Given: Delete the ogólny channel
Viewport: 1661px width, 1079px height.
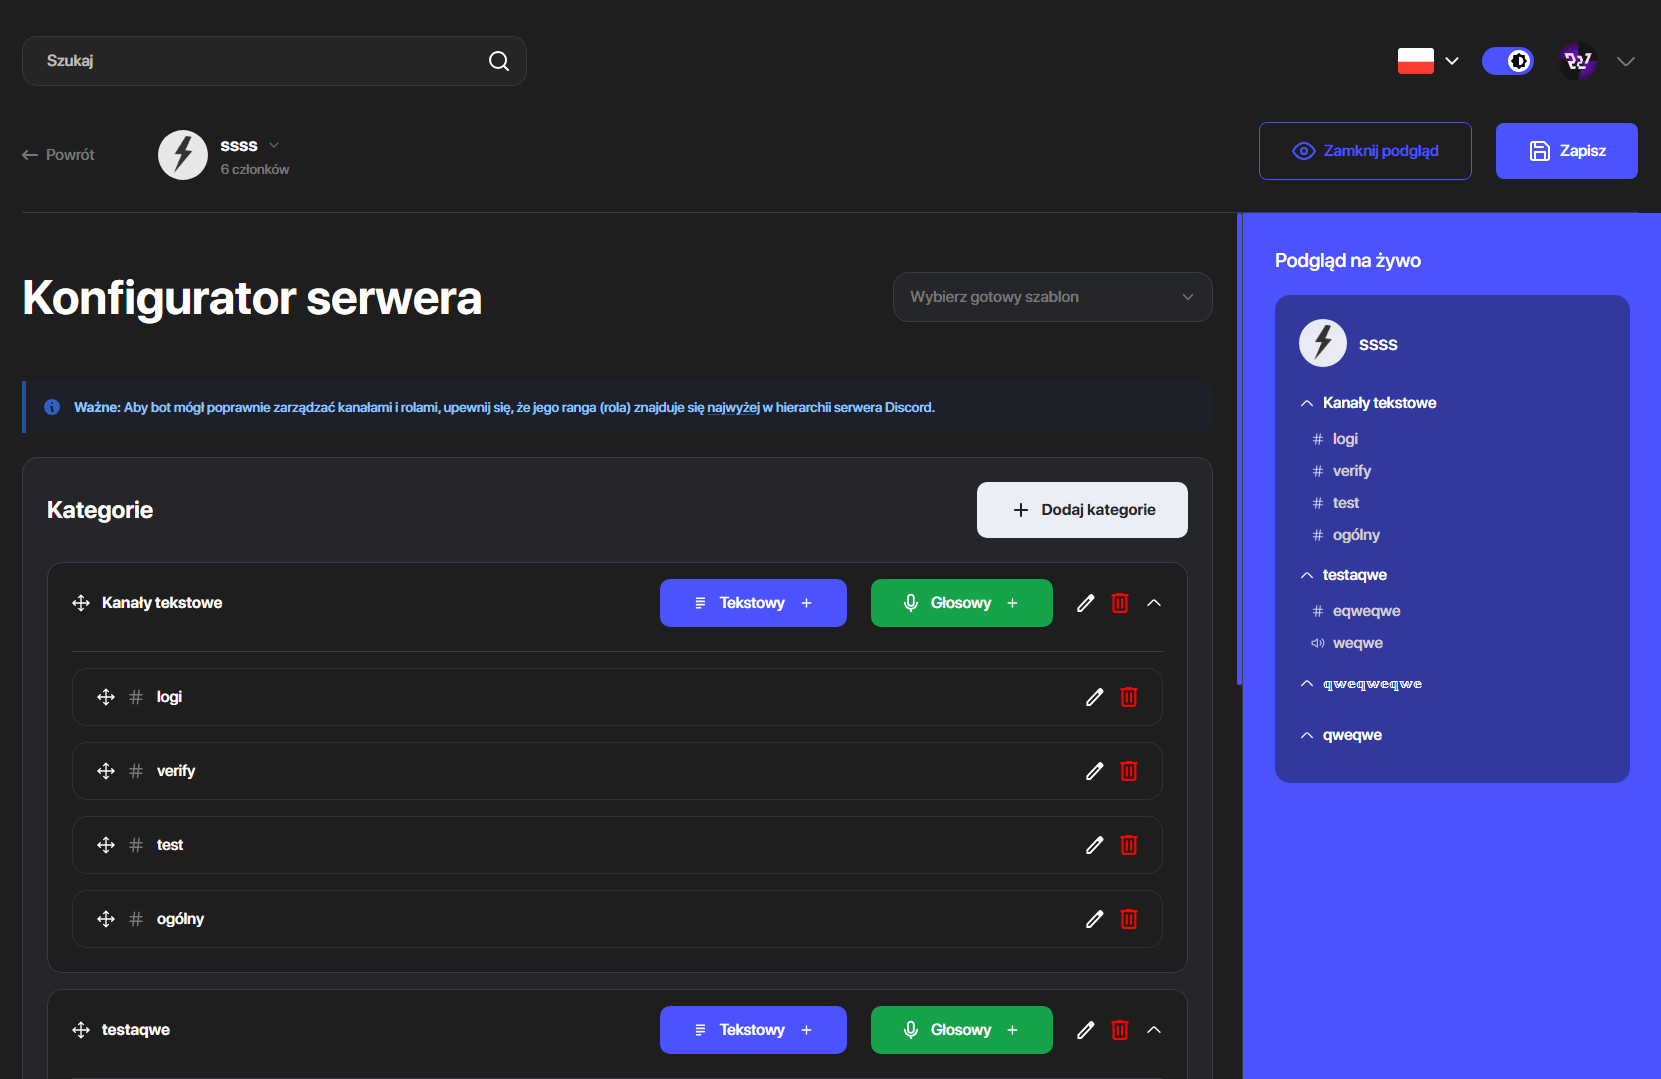Looking at the screenshot, I should [1129, 919].
